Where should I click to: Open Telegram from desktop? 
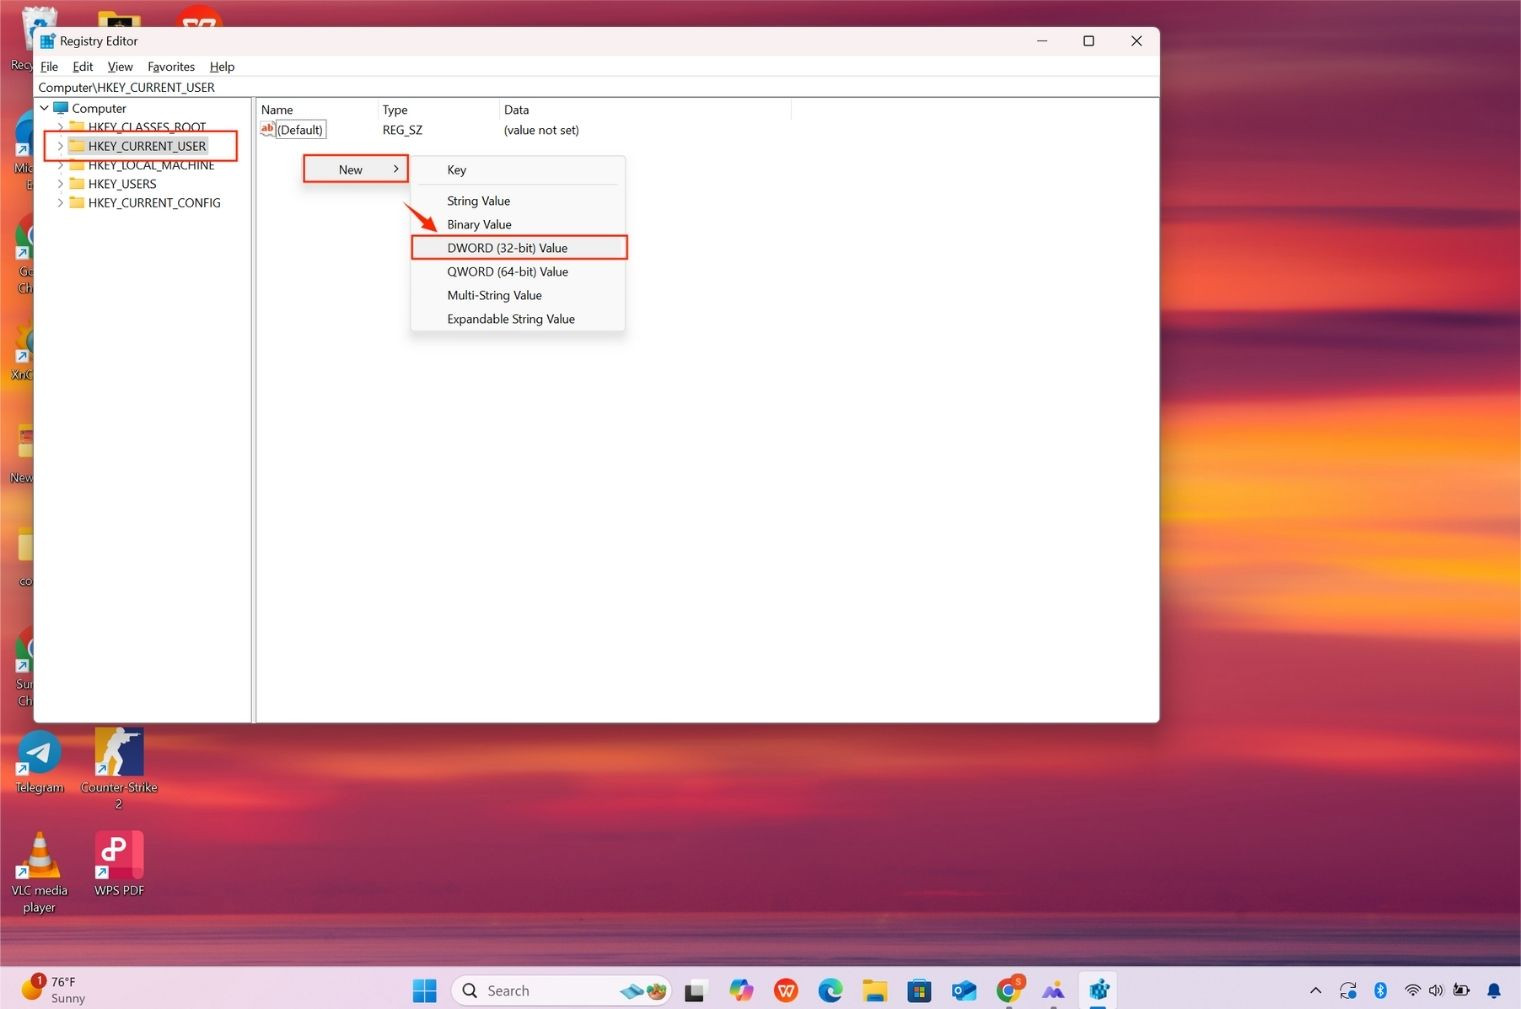(39, 753)
